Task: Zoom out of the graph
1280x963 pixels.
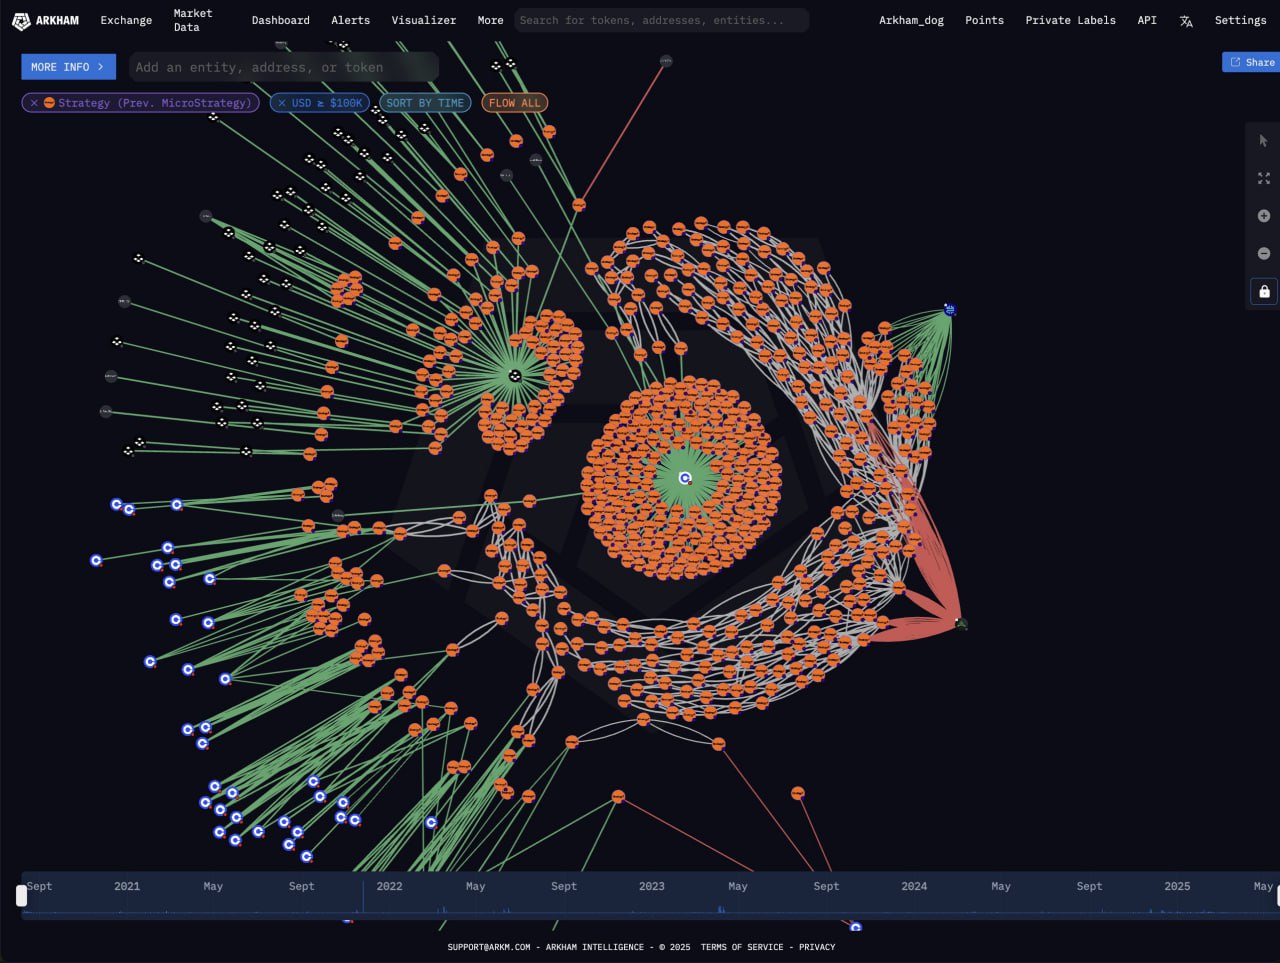Action: (x=1264, y=253)
